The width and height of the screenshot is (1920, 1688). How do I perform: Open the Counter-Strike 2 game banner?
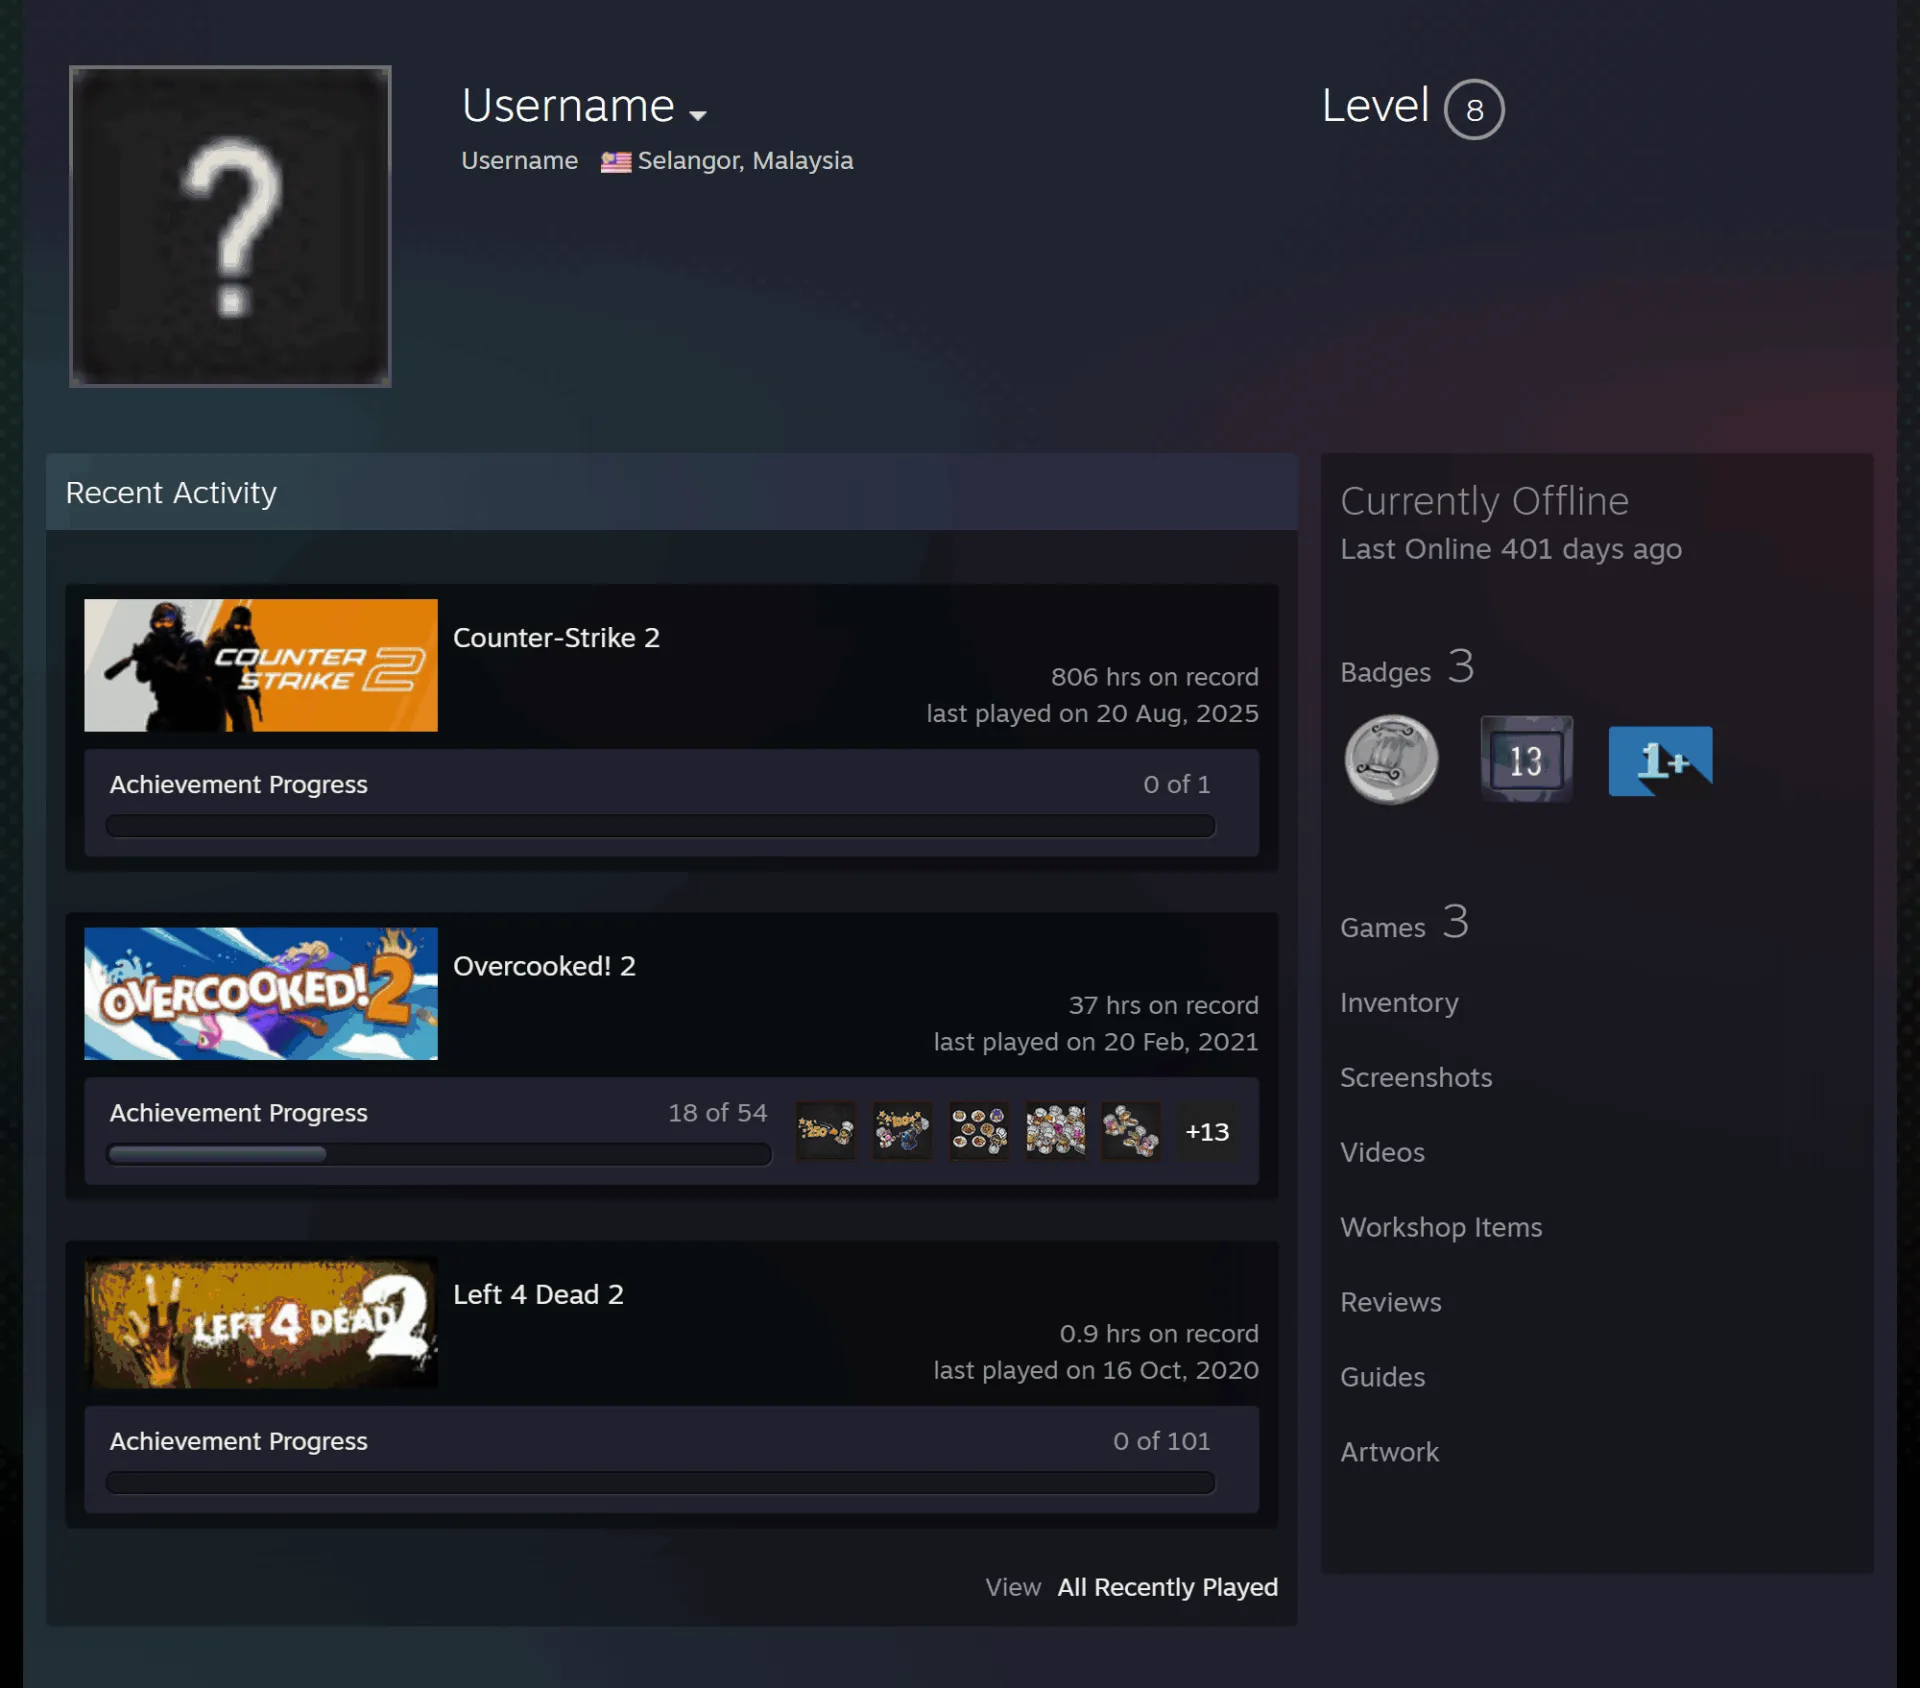[x=261, y=665]
